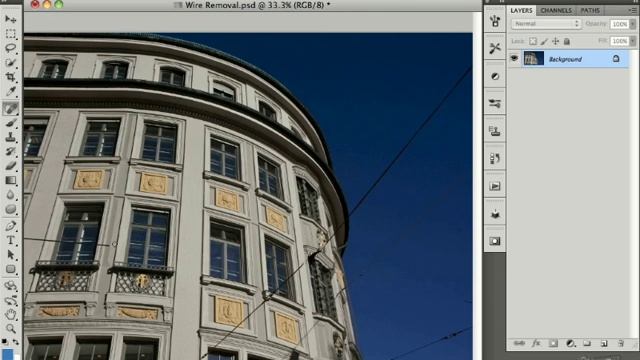The width and height of the screenshot is (640, 360).
Task: Open the Adjustments panel icon
Action: pos(495,76)
